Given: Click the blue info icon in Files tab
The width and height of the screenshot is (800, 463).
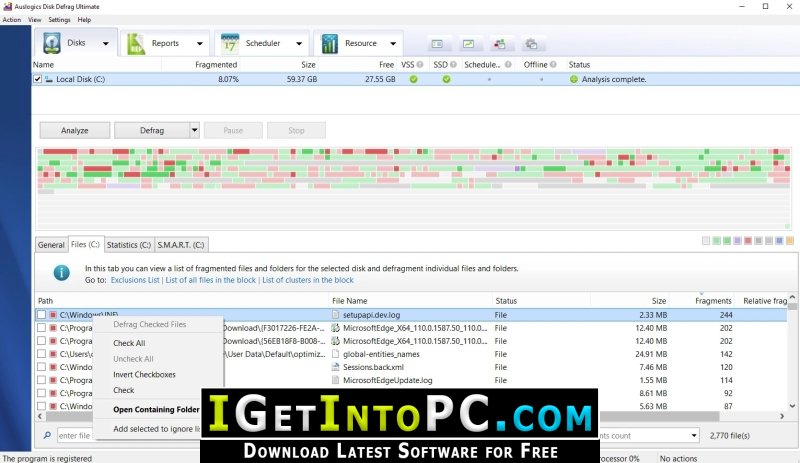Looking at the screenshot, I should [x=62, y=273].
